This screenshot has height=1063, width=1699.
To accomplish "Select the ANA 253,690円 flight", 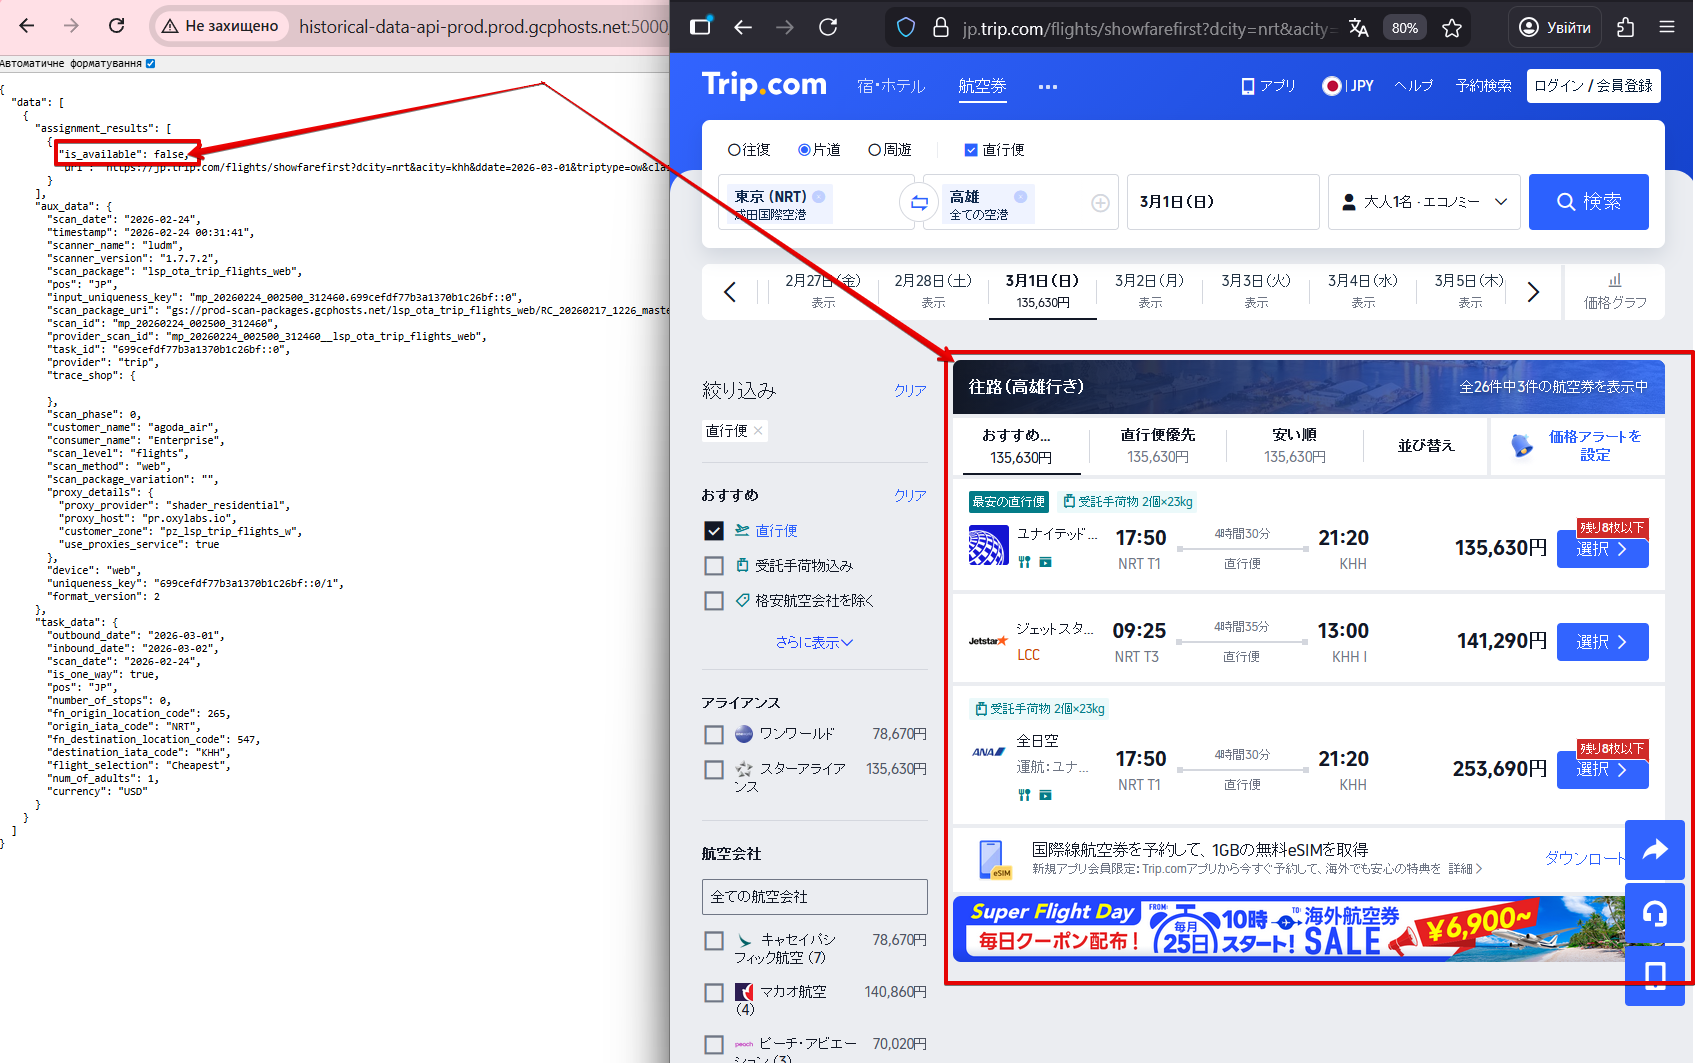I will tap(1602, 770).
